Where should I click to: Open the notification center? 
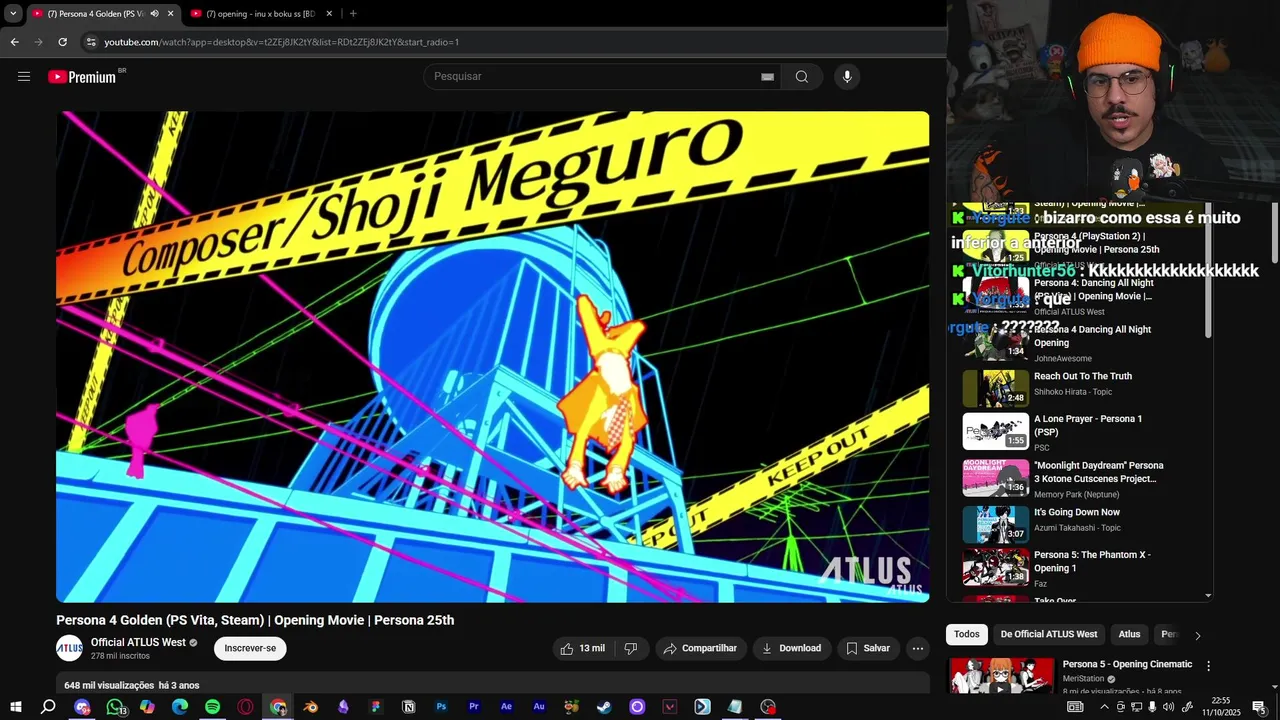point(1258,707)
